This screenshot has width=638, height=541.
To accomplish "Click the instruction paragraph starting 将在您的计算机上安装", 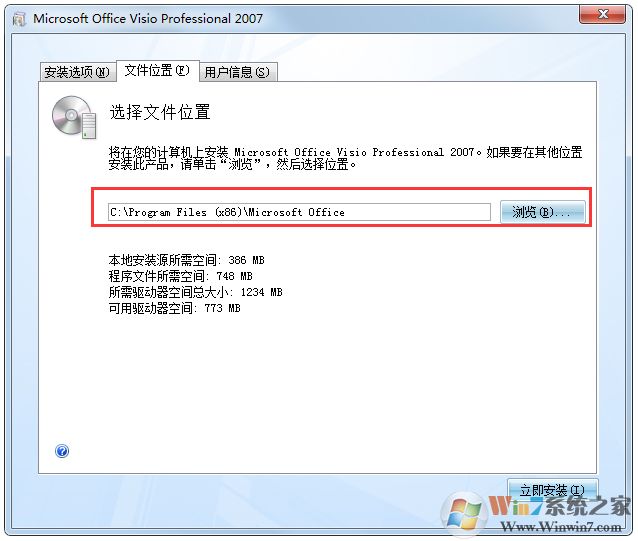I will tap(345, 158).
